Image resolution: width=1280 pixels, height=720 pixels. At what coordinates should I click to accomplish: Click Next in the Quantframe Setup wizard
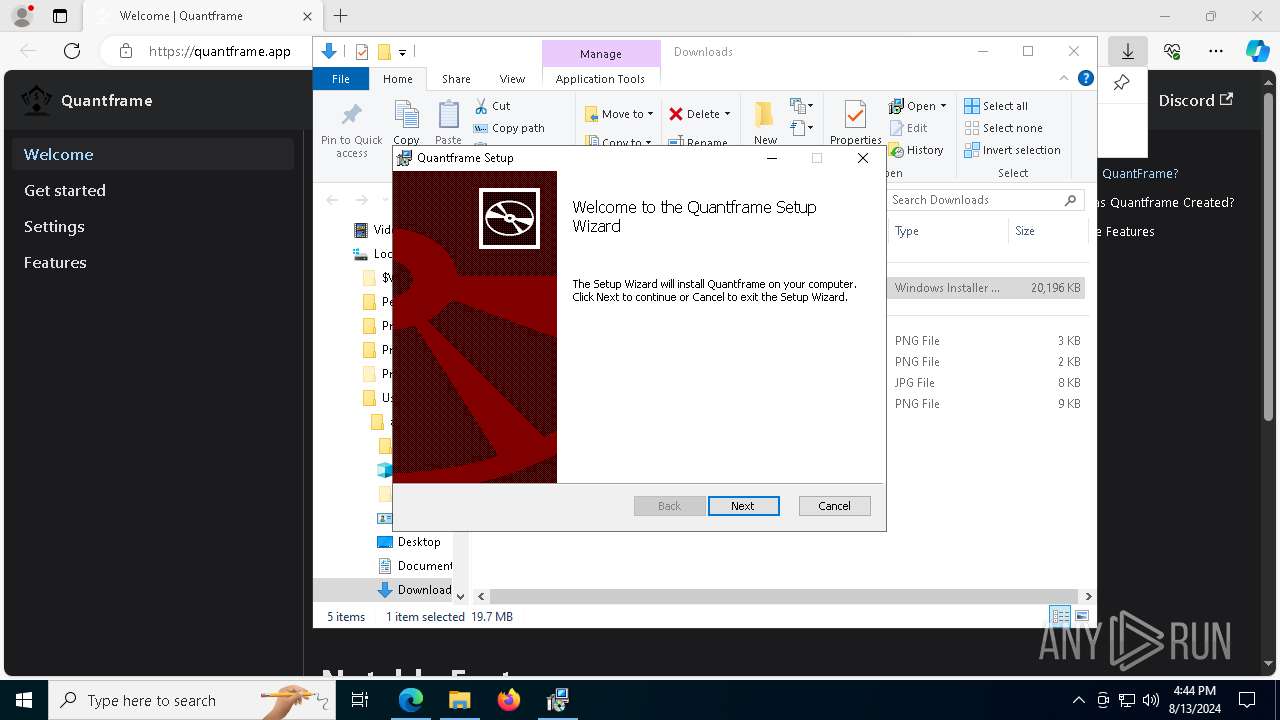tap(743, 506)
